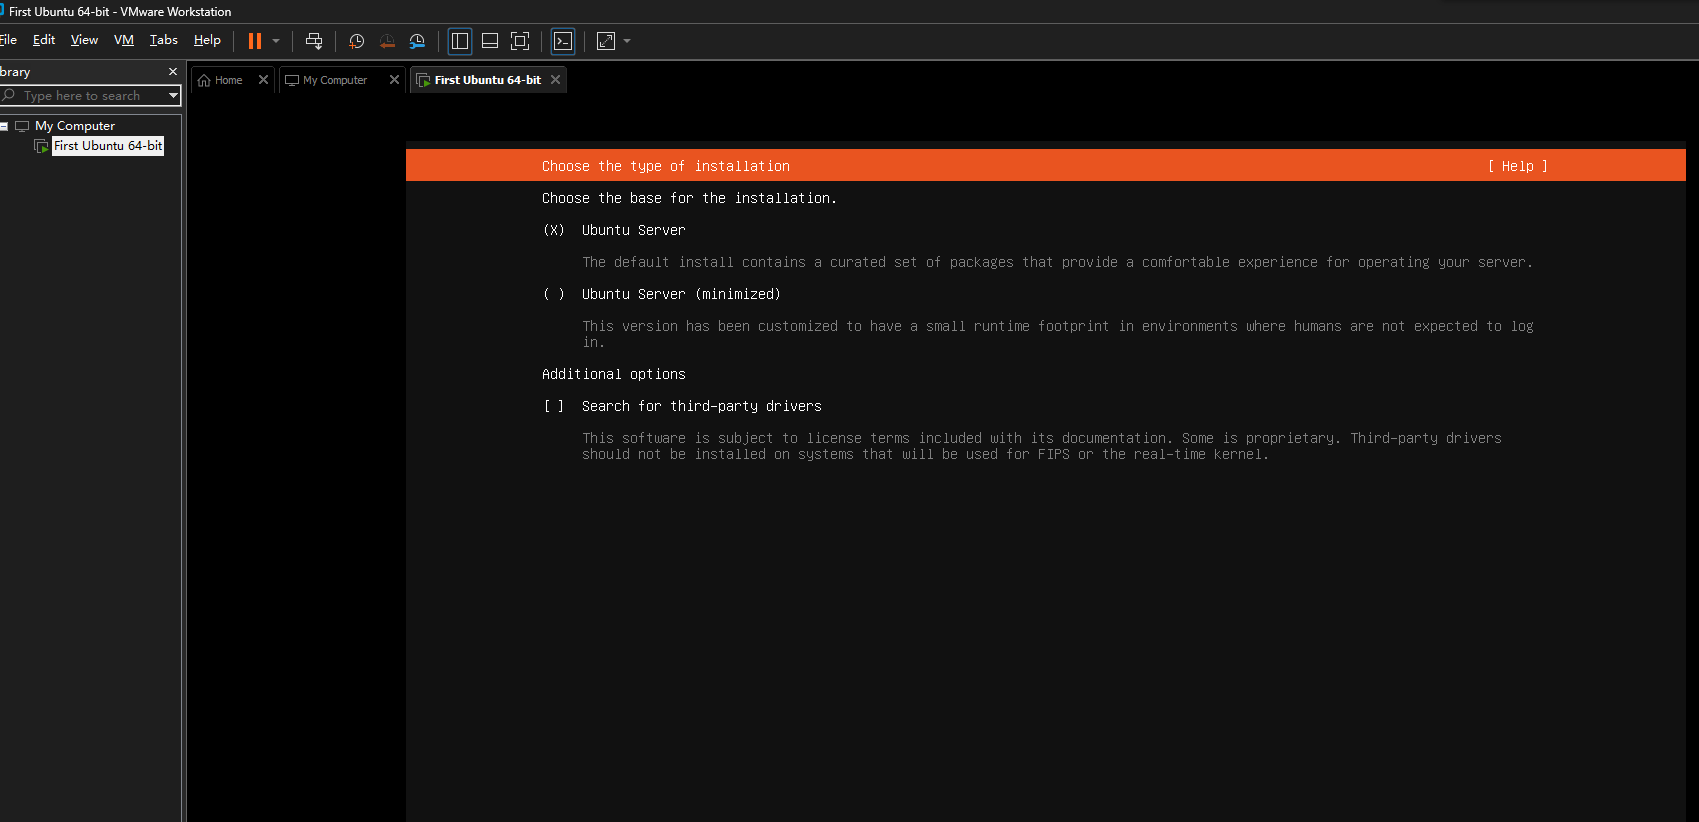This screenshot has height=822, width=1699.
Task: Open the snapshot manager
Action: coord(417,41)
